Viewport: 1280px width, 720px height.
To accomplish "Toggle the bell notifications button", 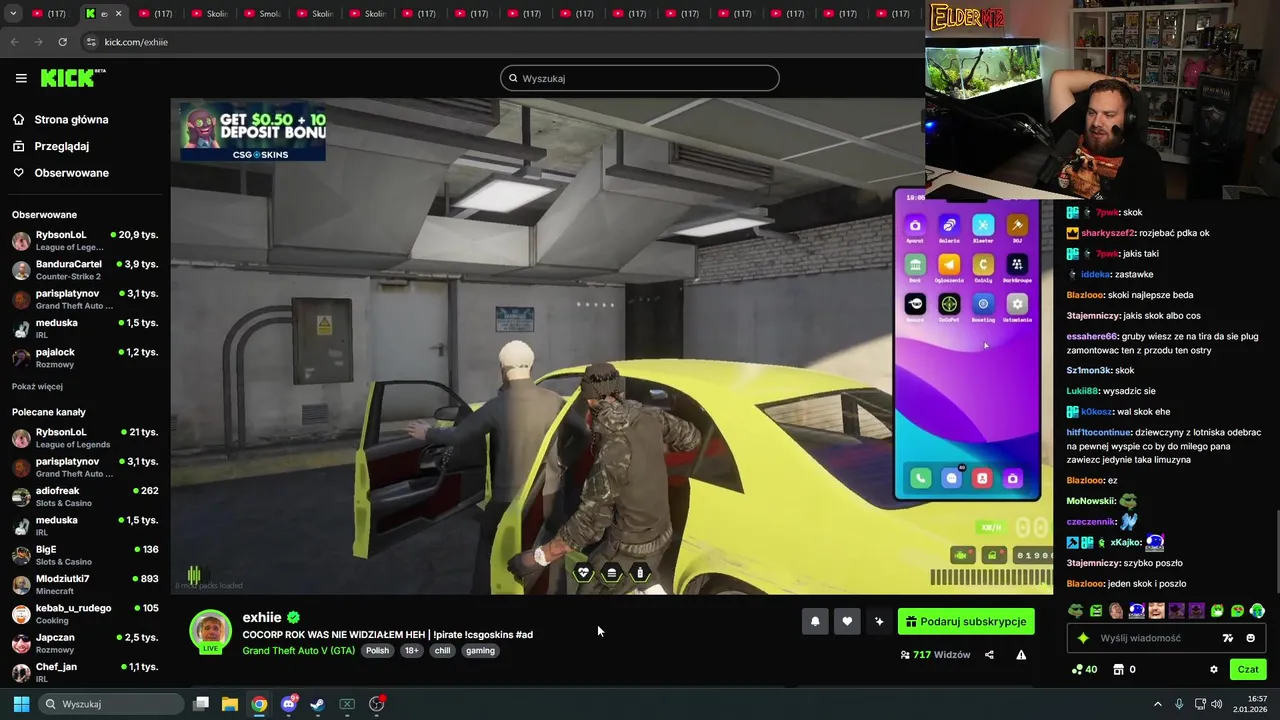I will point(815,621).
